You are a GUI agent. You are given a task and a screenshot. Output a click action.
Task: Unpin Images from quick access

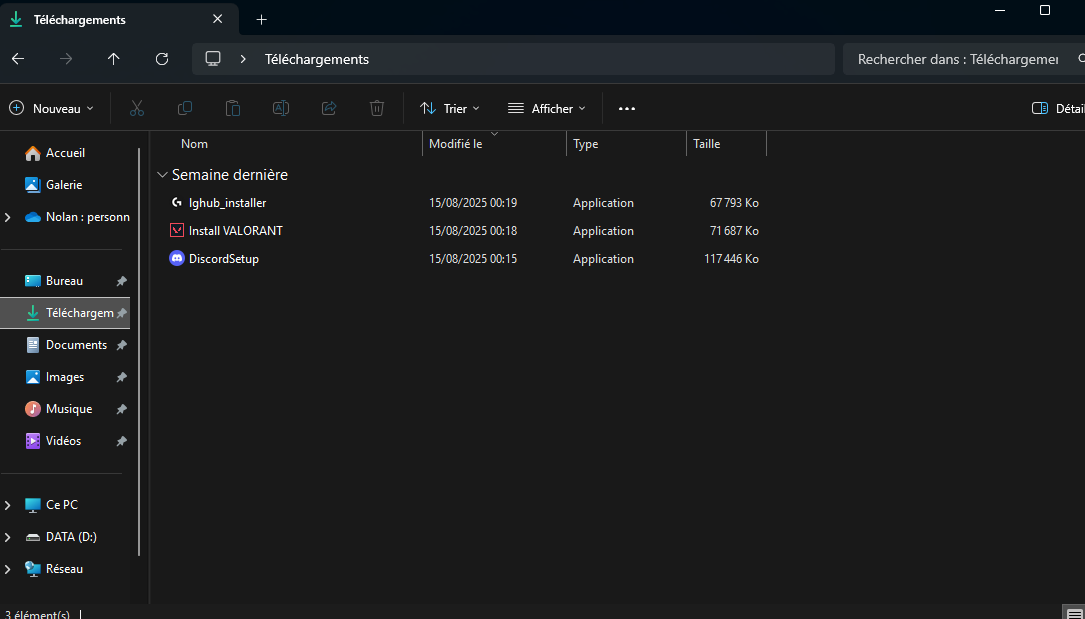click(122, 378)
